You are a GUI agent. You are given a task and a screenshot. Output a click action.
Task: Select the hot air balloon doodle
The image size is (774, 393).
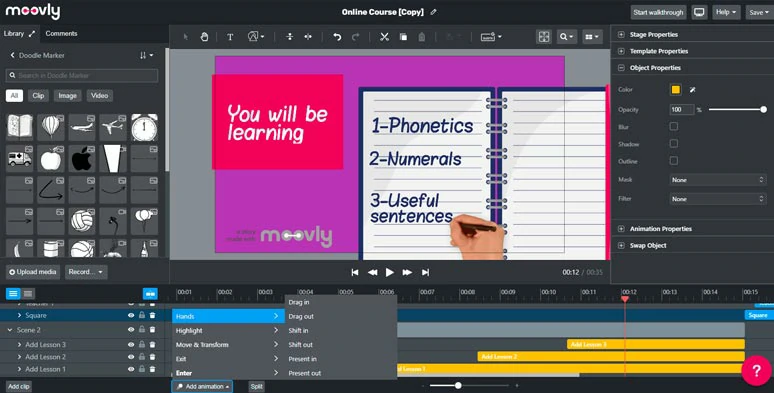51,127
